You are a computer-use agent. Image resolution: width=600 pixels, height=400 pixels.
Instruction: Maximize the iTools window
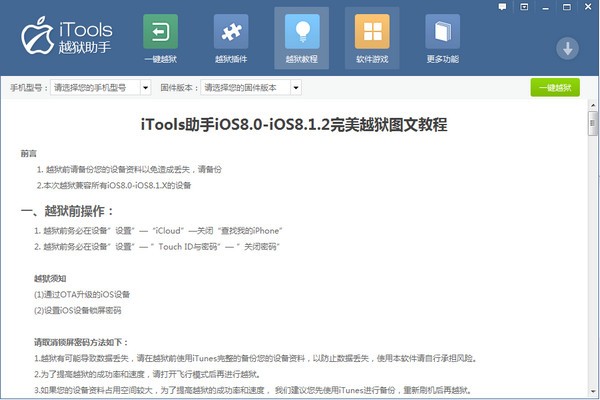567,7
